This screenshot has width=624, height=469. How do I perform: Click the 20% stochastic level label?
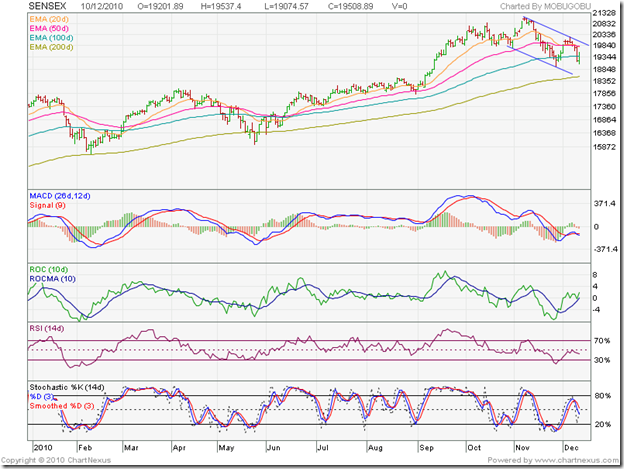tap(603, 424)
